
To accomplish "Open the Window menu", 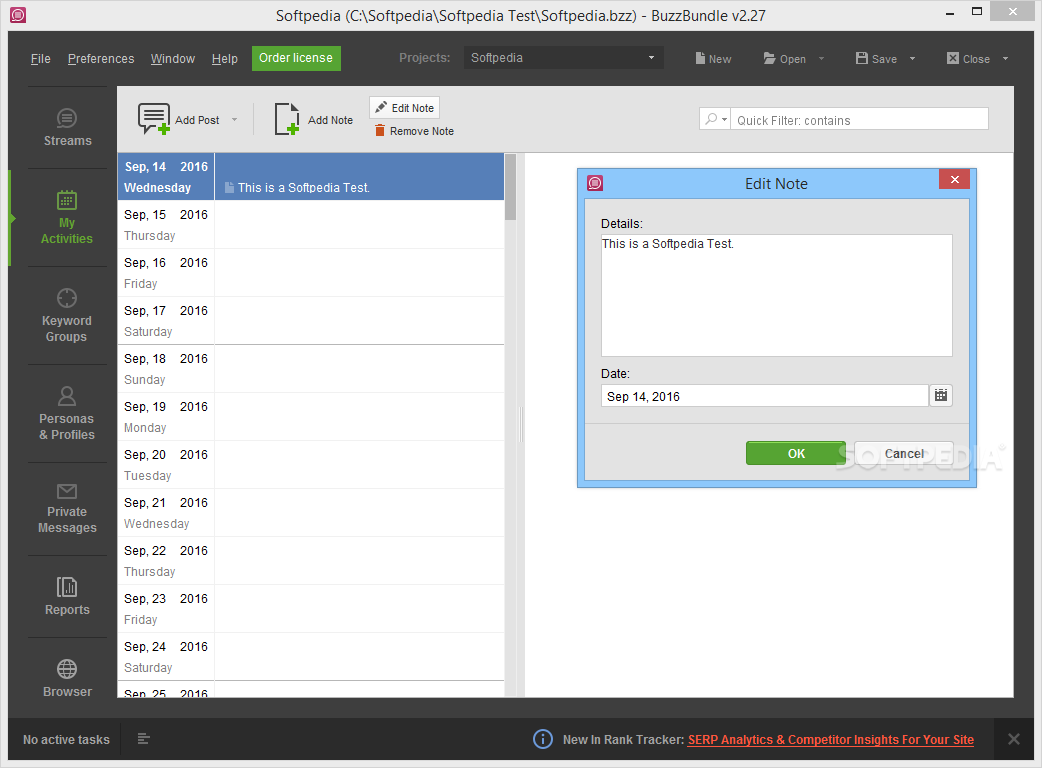I will (x=173, y=58).
